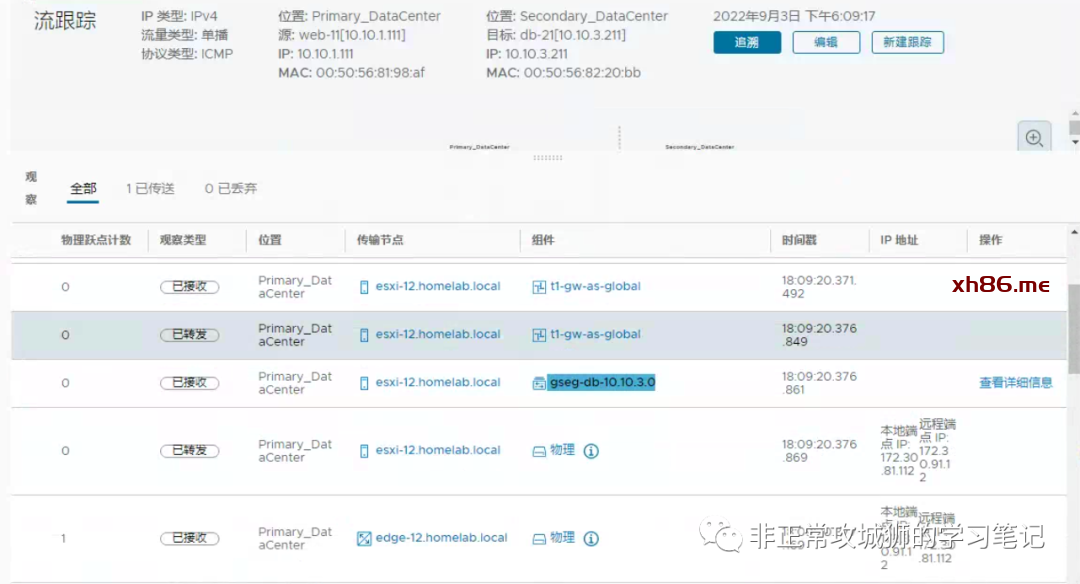Open edge-12.homelab.local transport node link
Image resolution: width=1080 pixels, height=584 pixels.
441,538
